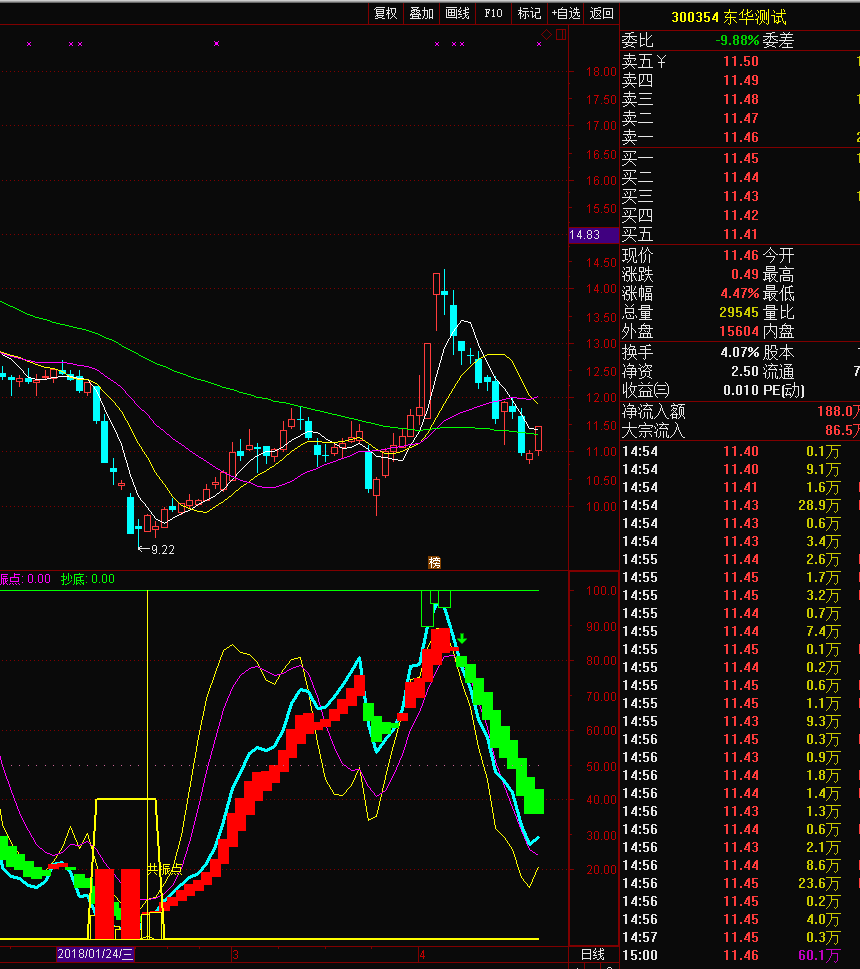Image resolution: width=860 pixels, height=969 pixels.
Task: Click the 今开 label
Action: coord(778,255)
